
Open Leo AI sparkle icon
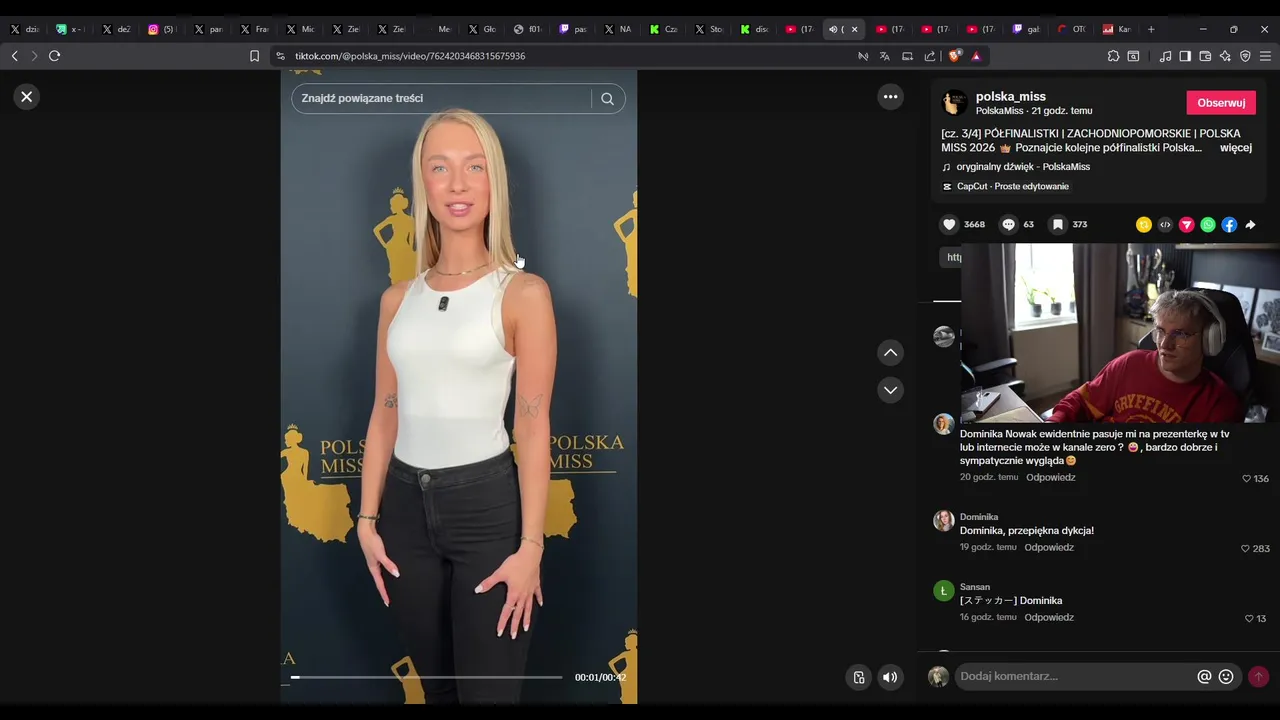coord(1225,56)
